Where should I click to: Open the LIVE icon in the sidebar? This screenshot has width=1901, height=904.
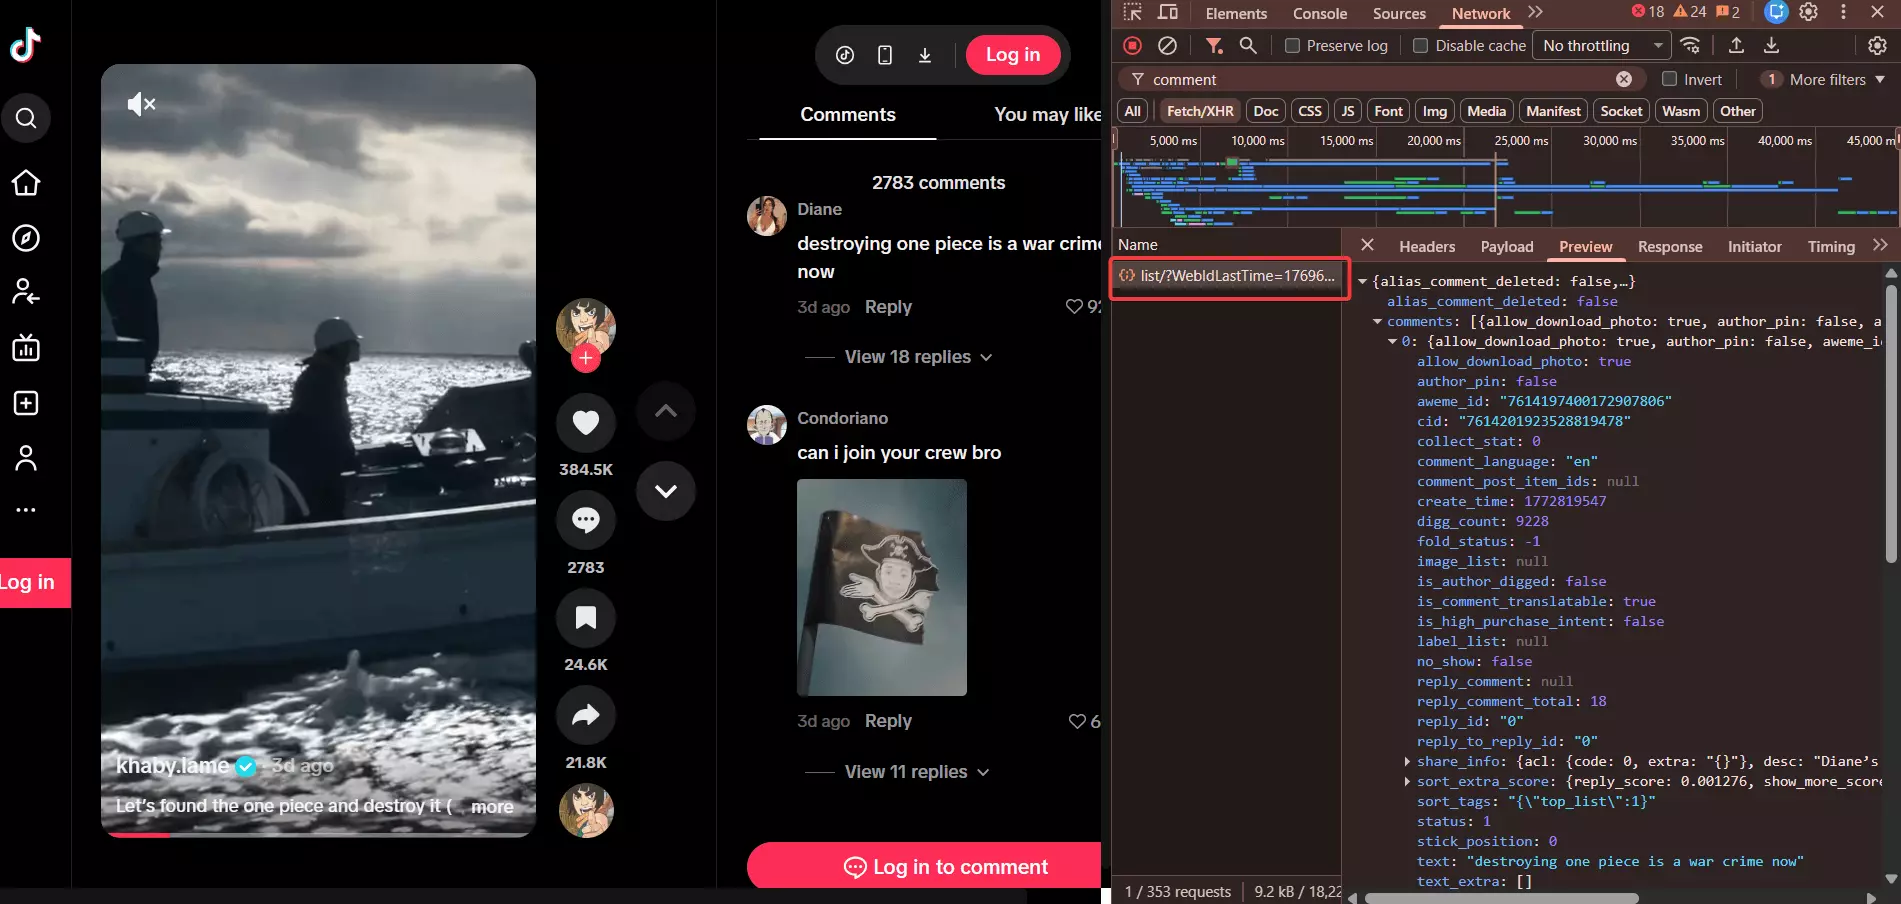click(x=25, y=347)
